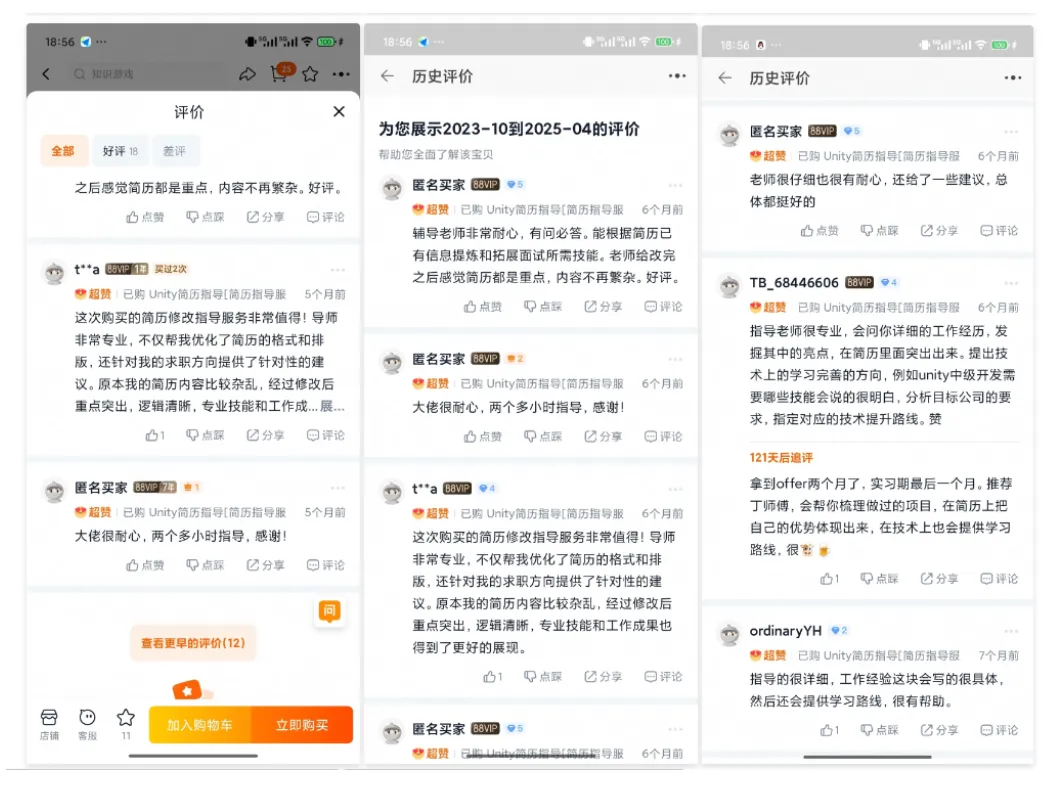Select the 全部 reviews filter

63,151
